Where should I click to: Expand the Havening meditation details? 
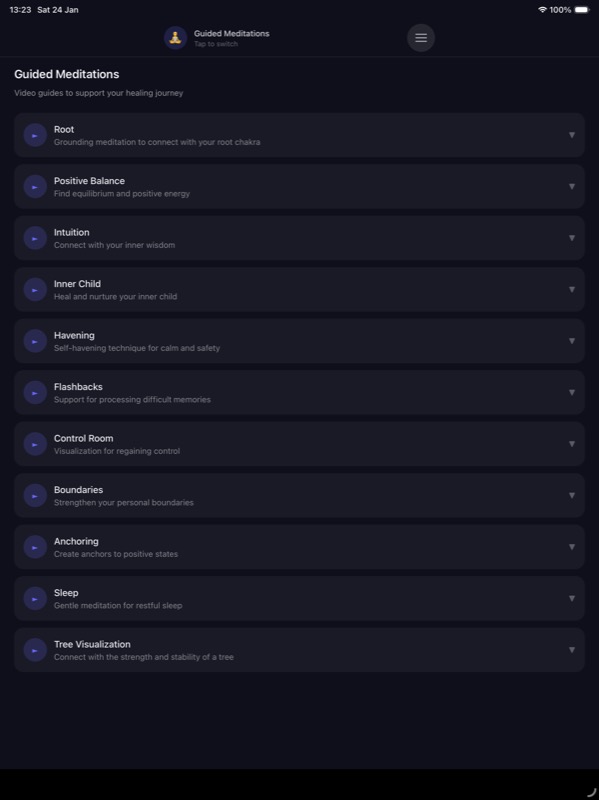571,341
